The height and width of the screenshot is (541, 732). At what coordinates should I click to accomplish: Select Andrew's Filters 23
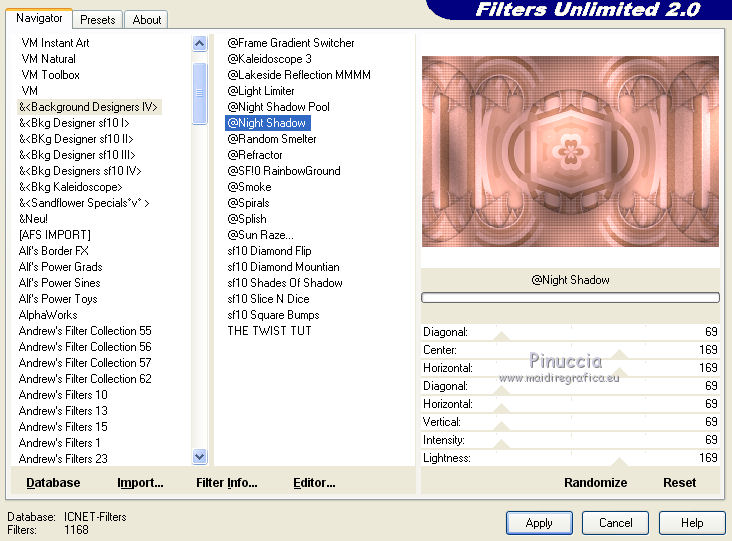tap(63, 458)
